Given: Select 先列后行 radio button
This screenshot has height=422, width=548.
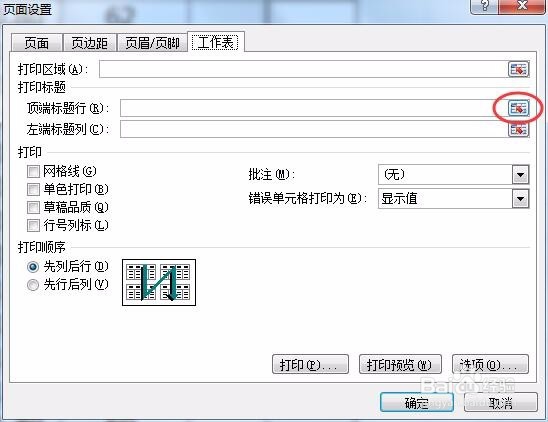Looking at the screenshot, I should (33, 267).
